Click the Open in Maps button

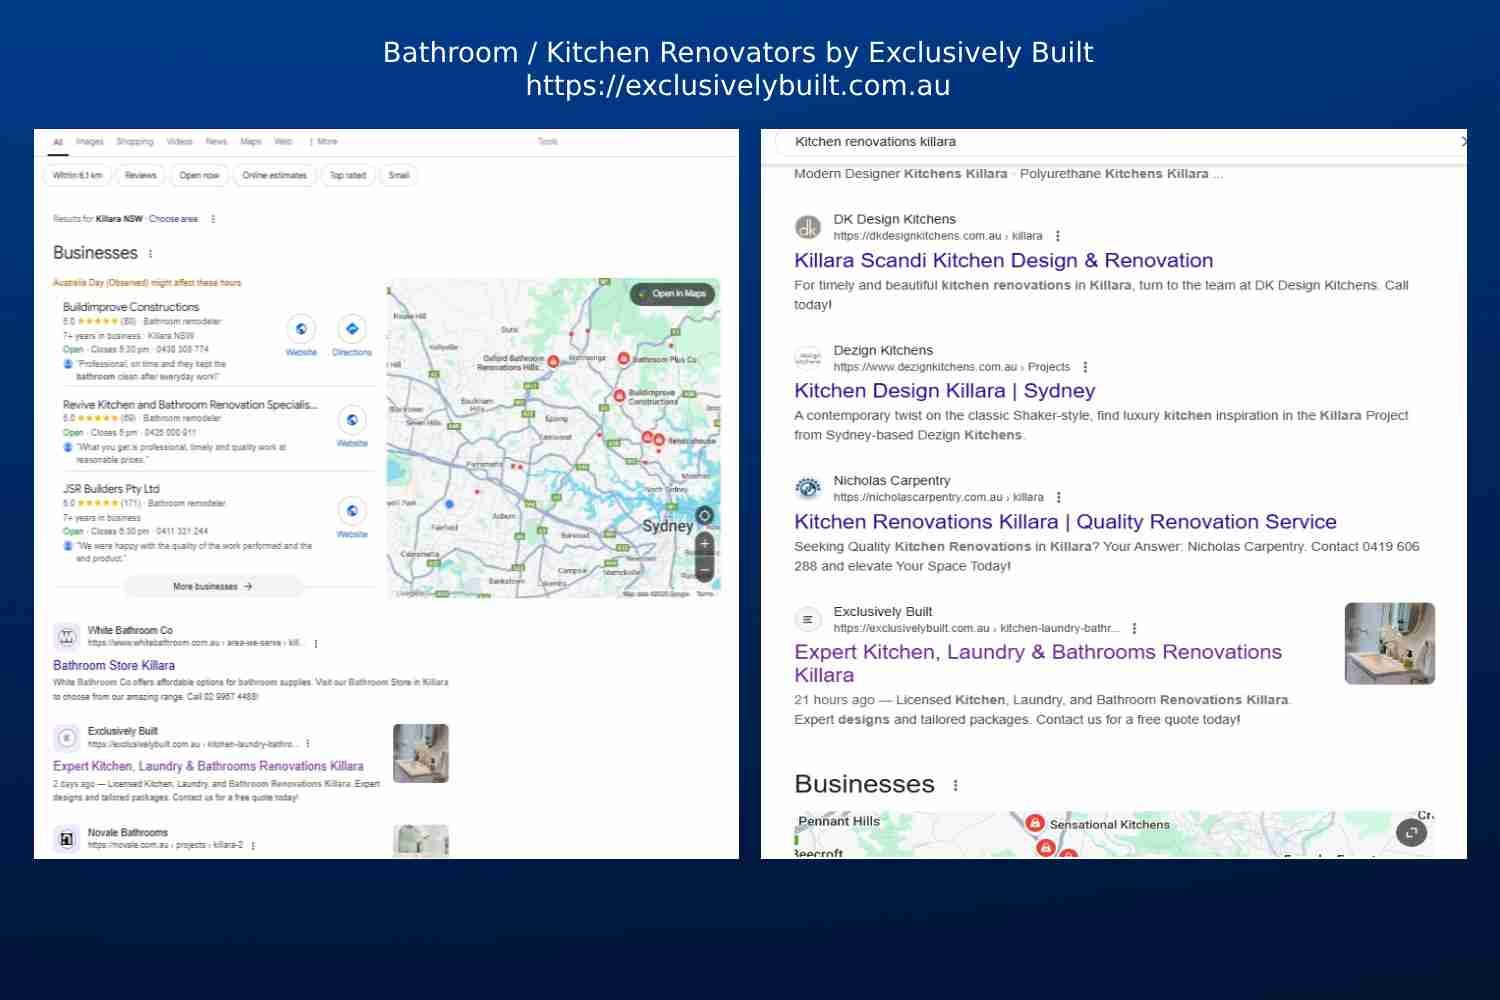tap(674, 294)
